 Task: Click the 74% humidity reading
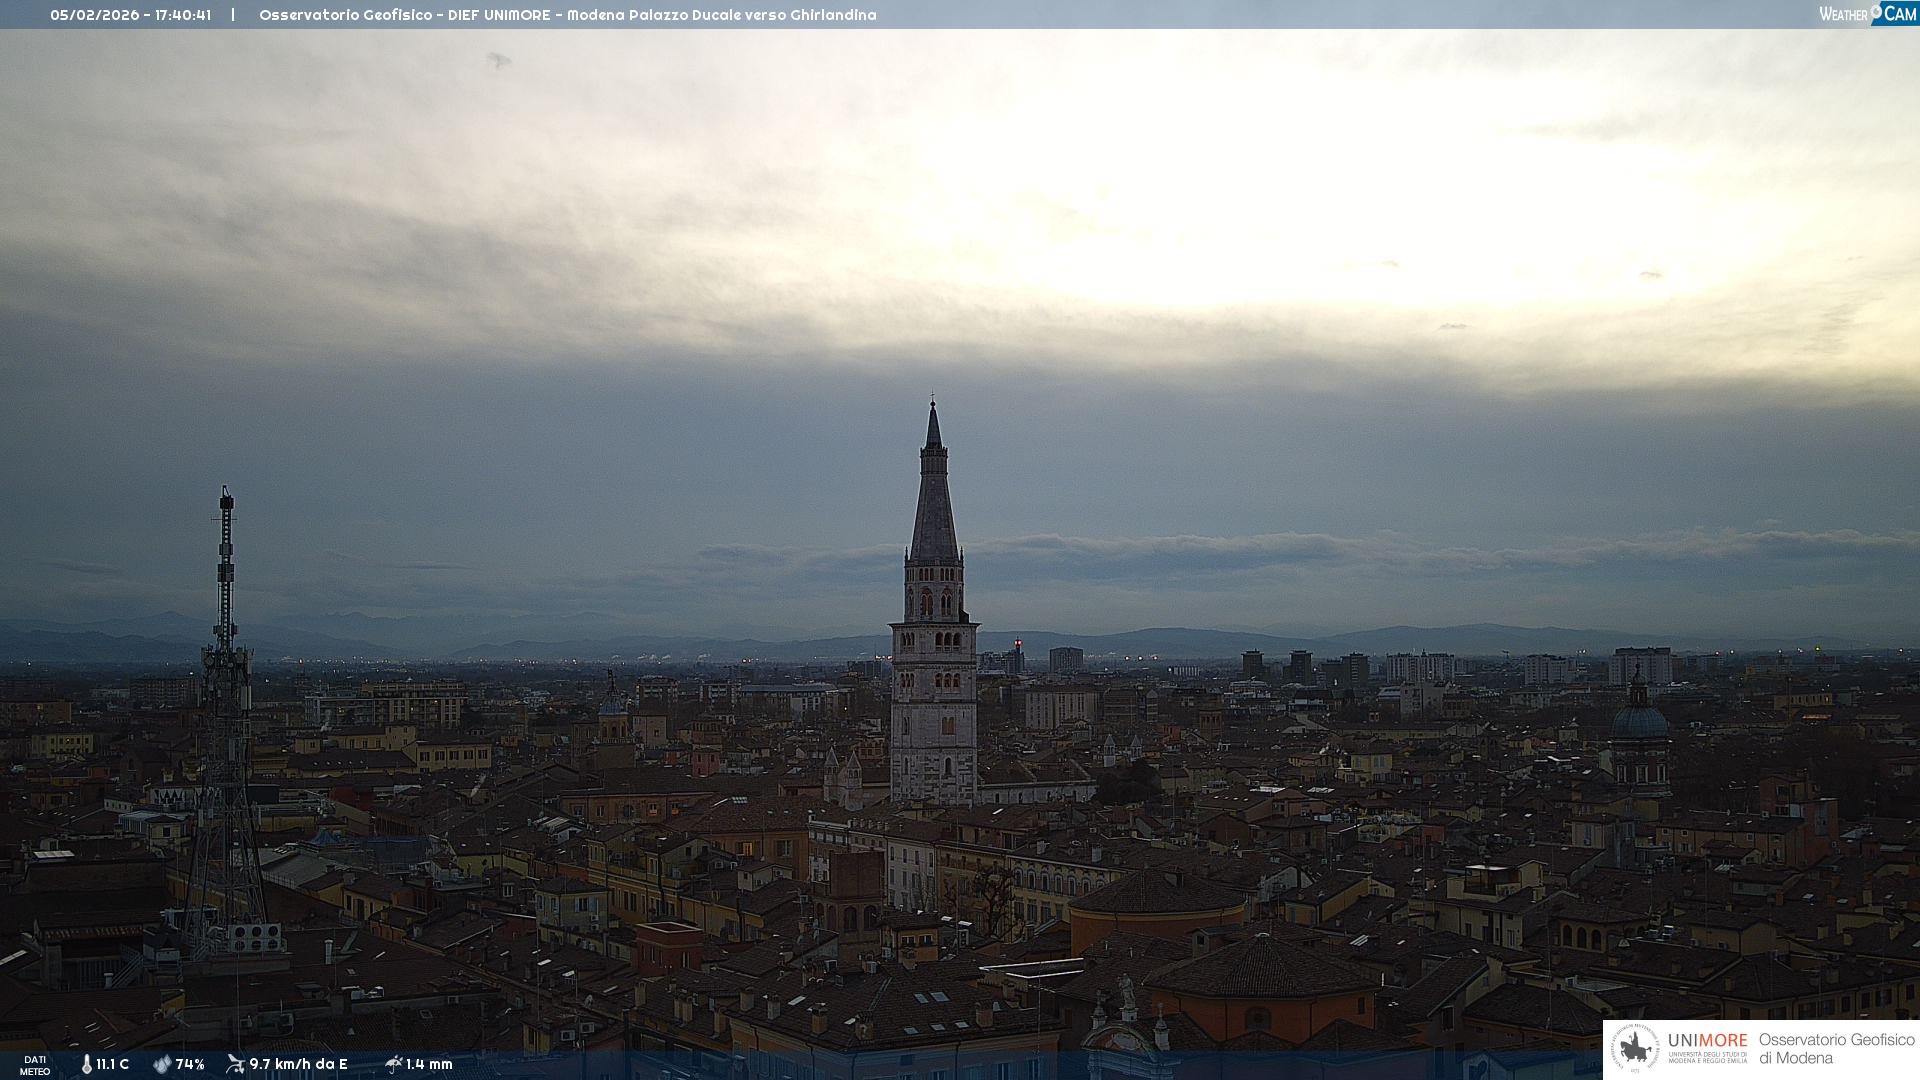coord(190,1065)
